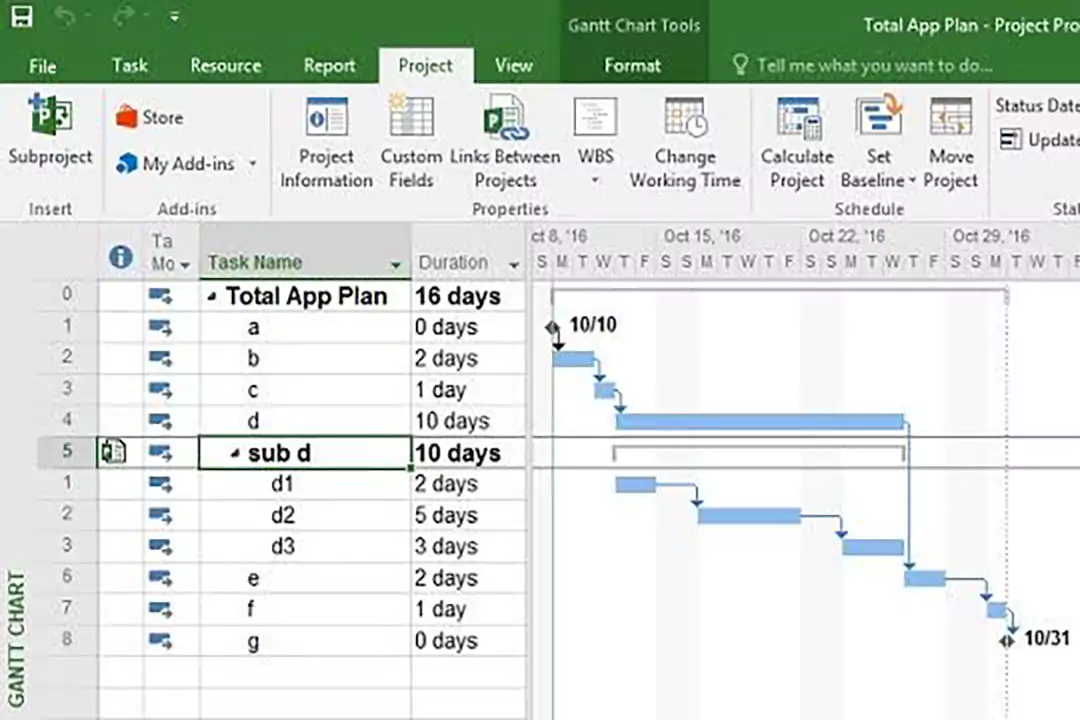This screenshot has width=1080, height=720.
Task: Open the Office Store
Action: [149, 117]
